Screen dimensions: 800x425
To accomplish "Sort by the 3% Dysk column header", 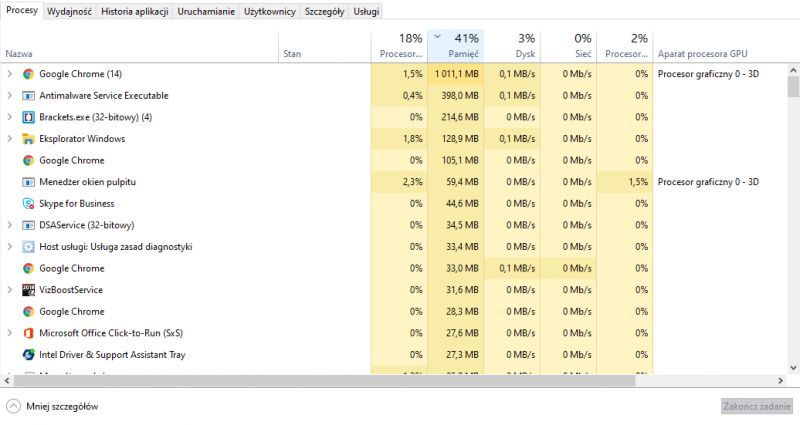I will coord(512,46).
